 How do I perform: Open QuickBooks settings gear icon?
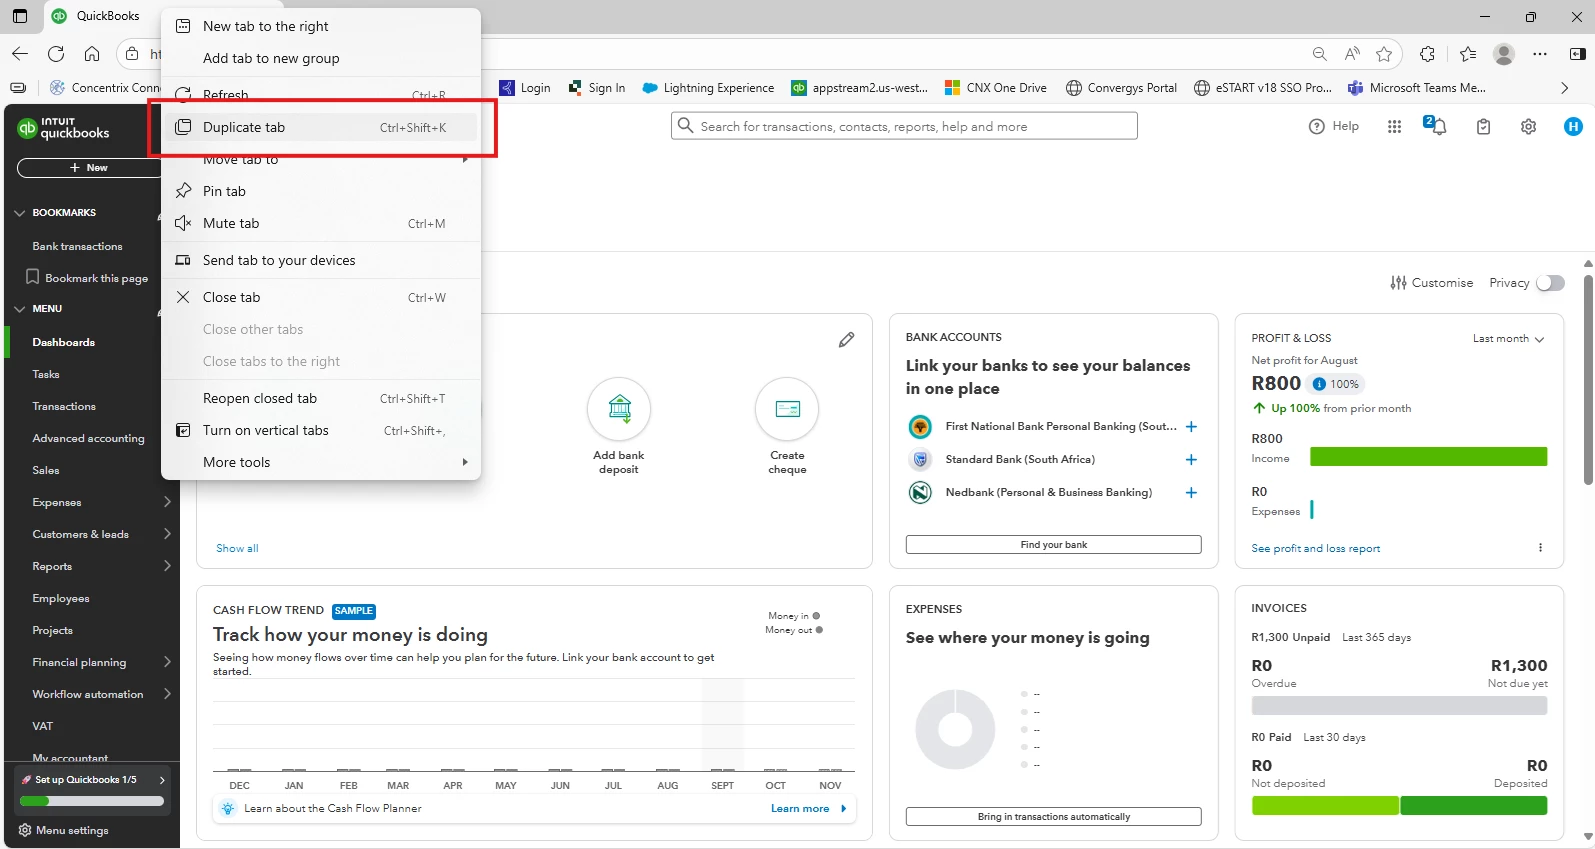pos(1528,126)
